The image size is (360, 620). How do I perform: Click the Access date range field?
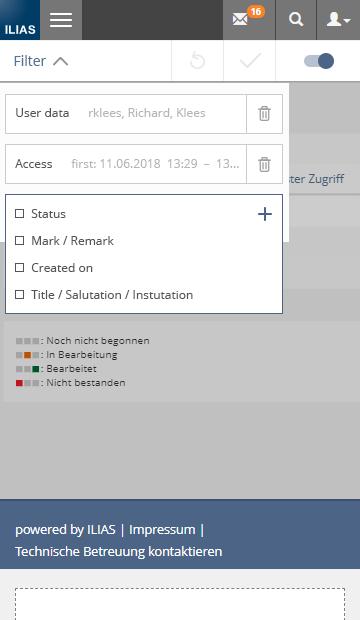pyautogui.click(x=126, y=164)
